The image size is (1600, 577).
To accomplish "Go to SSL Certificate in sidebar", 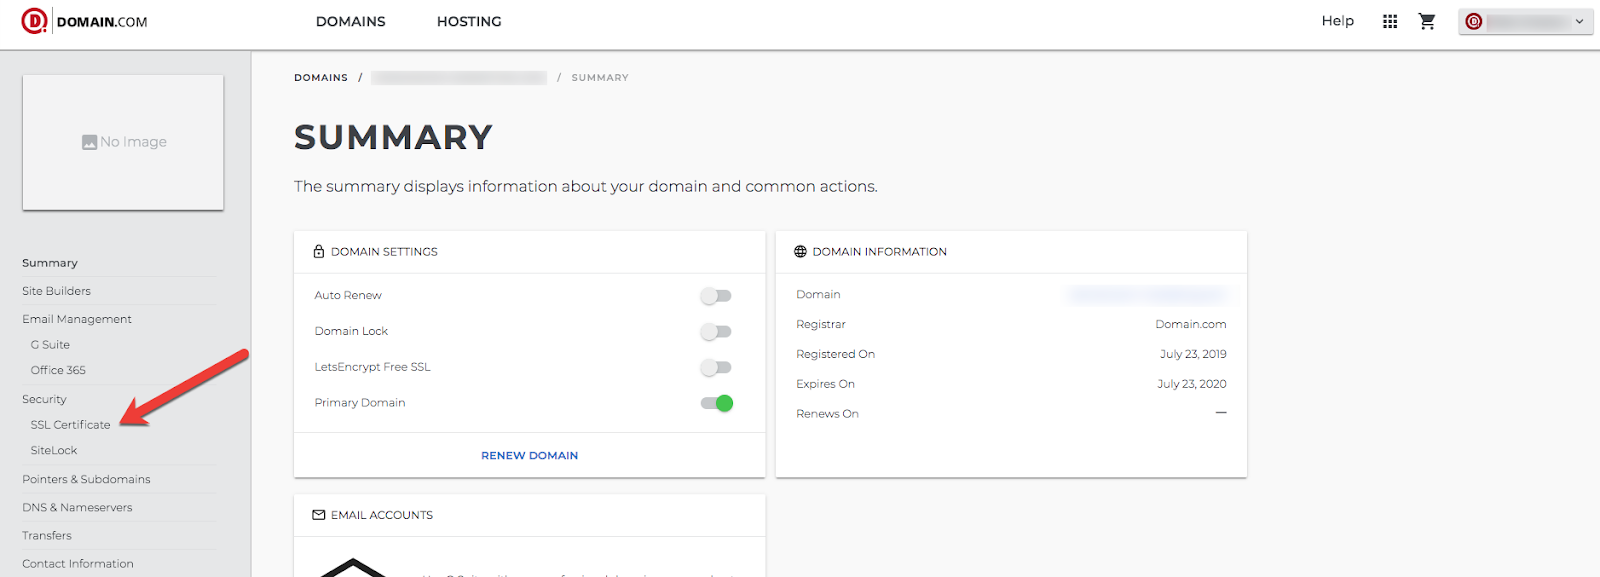I will [70, 425].
